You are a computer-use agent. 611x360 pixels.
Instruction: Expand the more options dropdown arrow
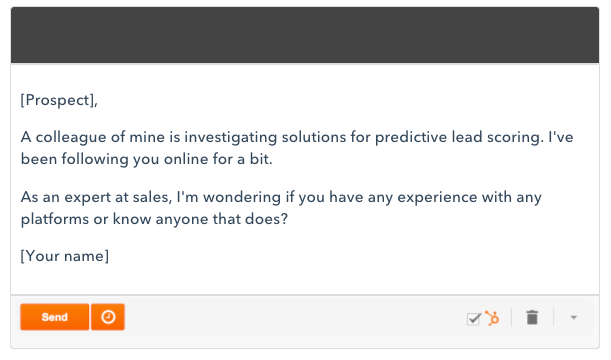point(574,318)
